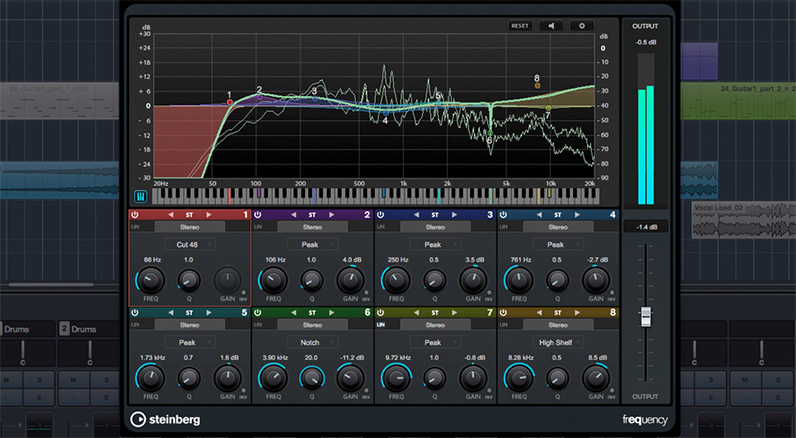Open band 8 High Shelf type dropdown

[558, 343]
